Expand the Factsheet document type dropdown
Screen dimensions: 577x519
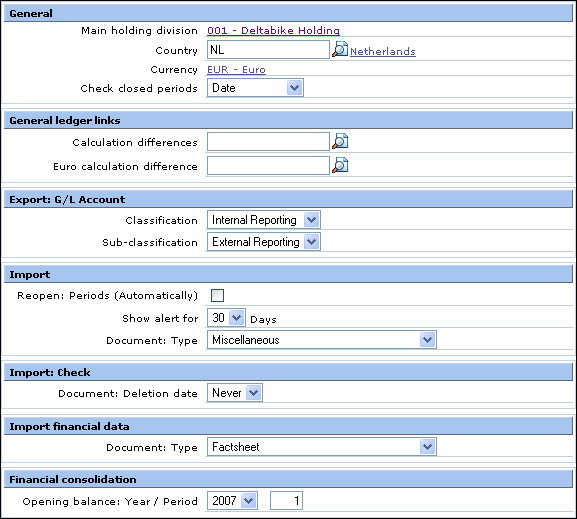[x=322, y=447]
